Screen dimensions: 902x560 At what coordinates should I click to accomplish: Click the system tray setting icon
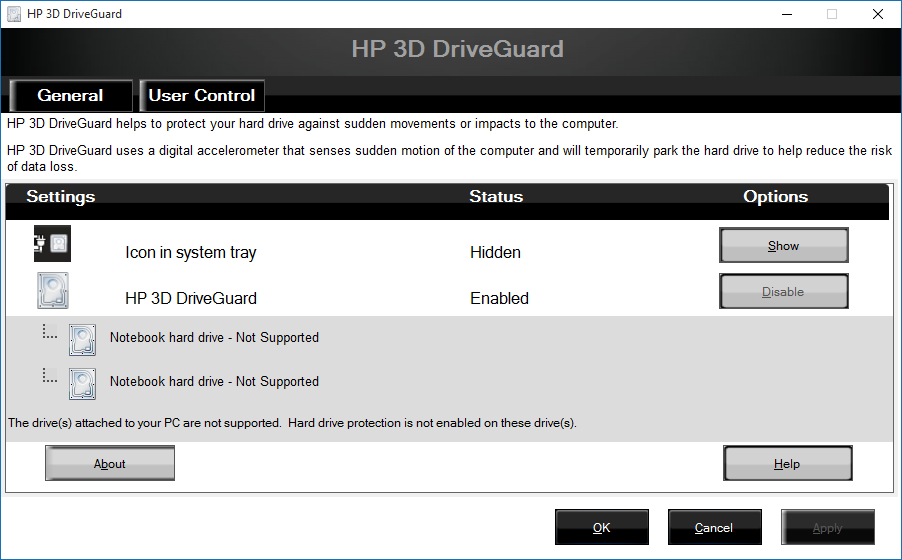pyautogui.click(x=52, y=243)
